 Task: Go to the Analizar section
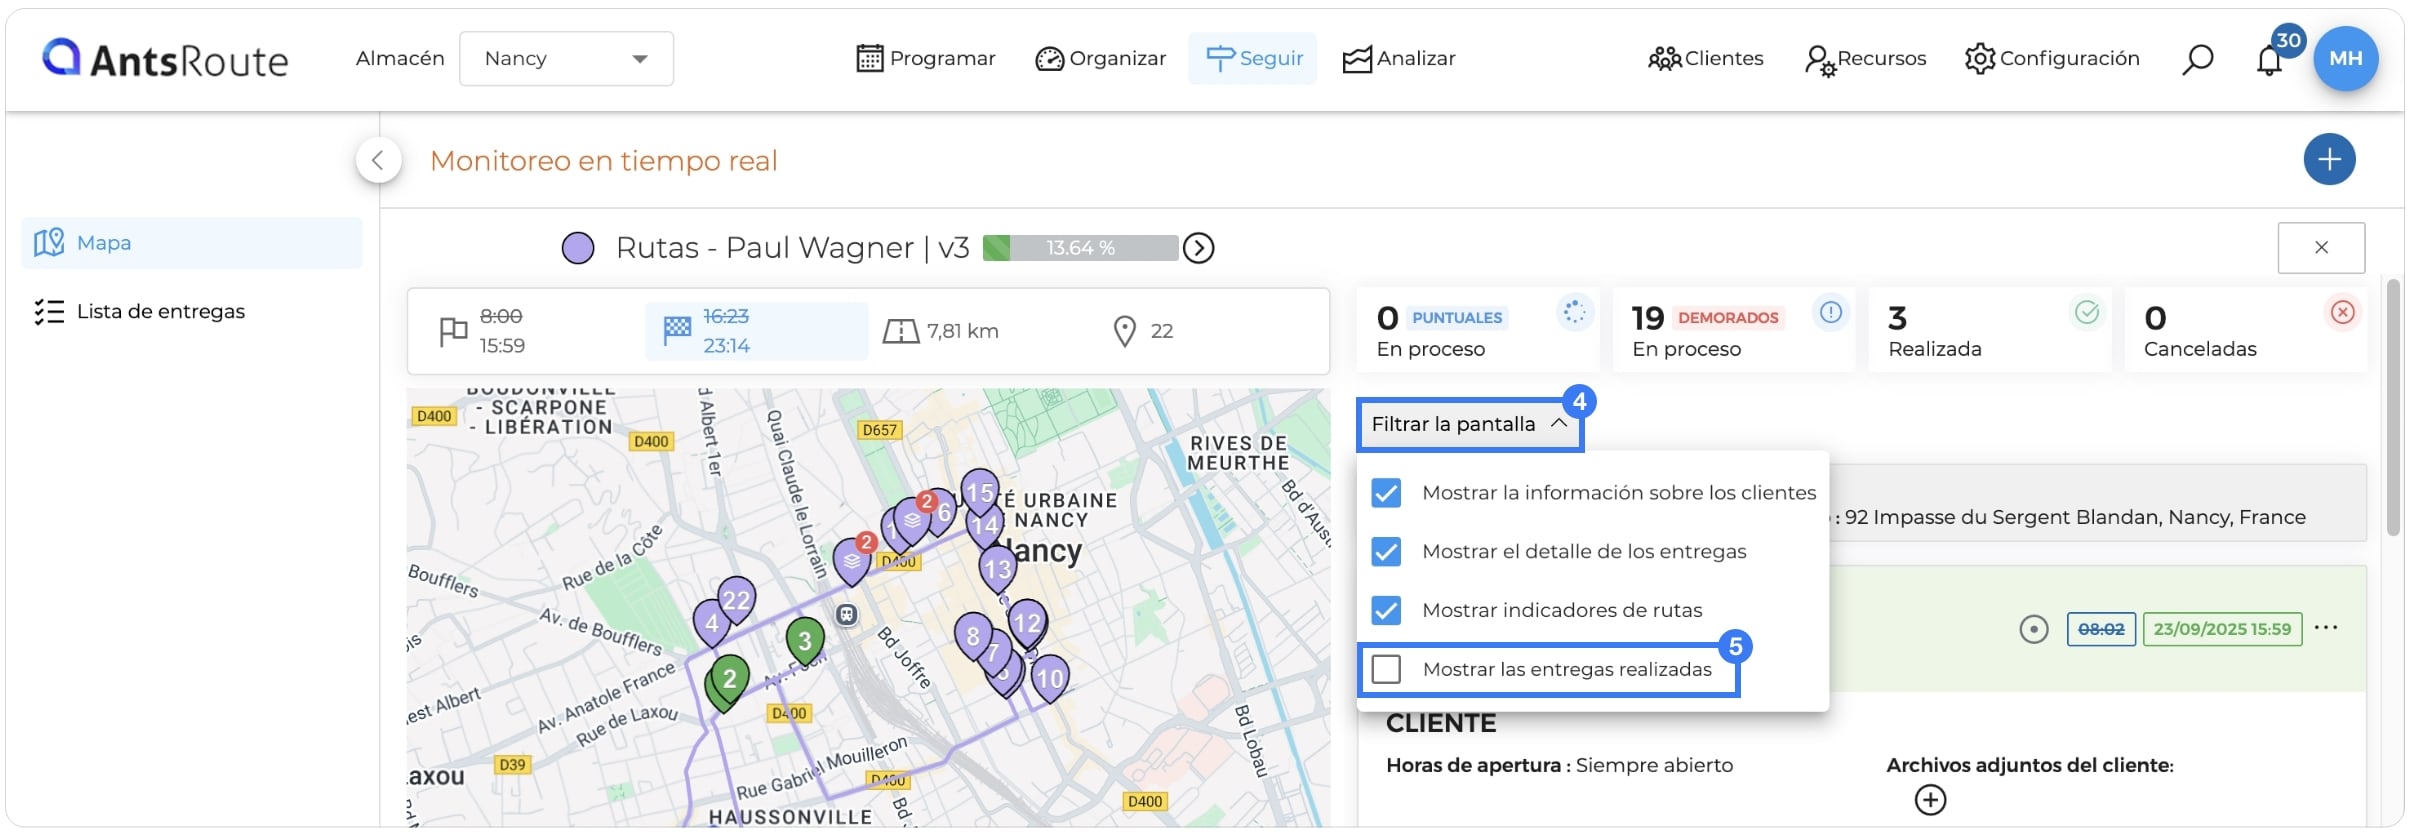click(1399, 59)
